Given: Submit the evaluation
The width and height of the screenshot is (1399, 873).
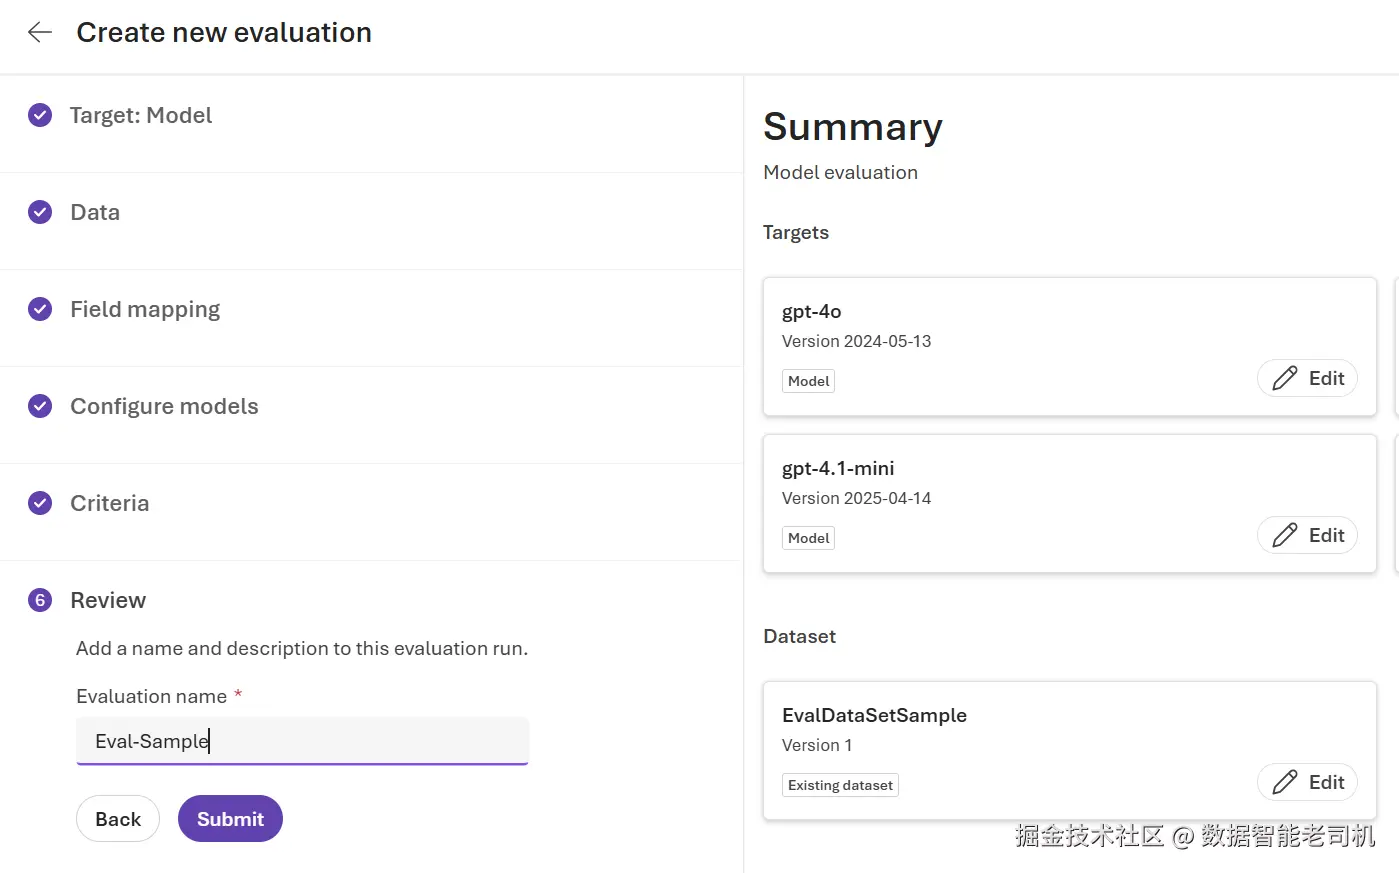Looking at the screenshot, I should point(230,819).
